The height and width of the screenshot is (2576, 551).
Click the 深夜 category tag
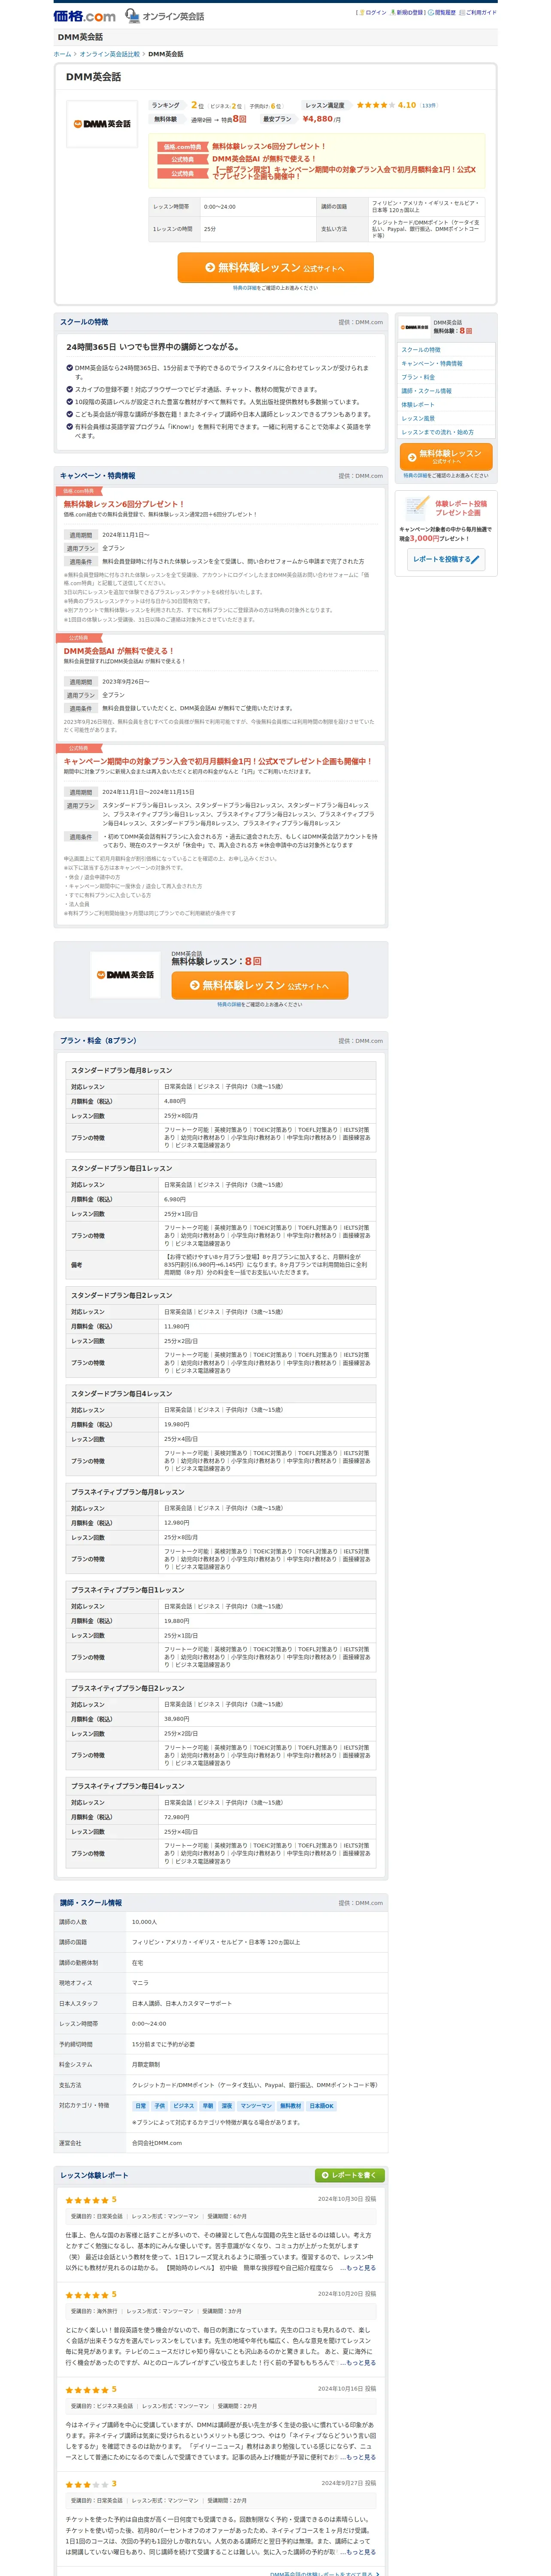tap(227, 2106)
